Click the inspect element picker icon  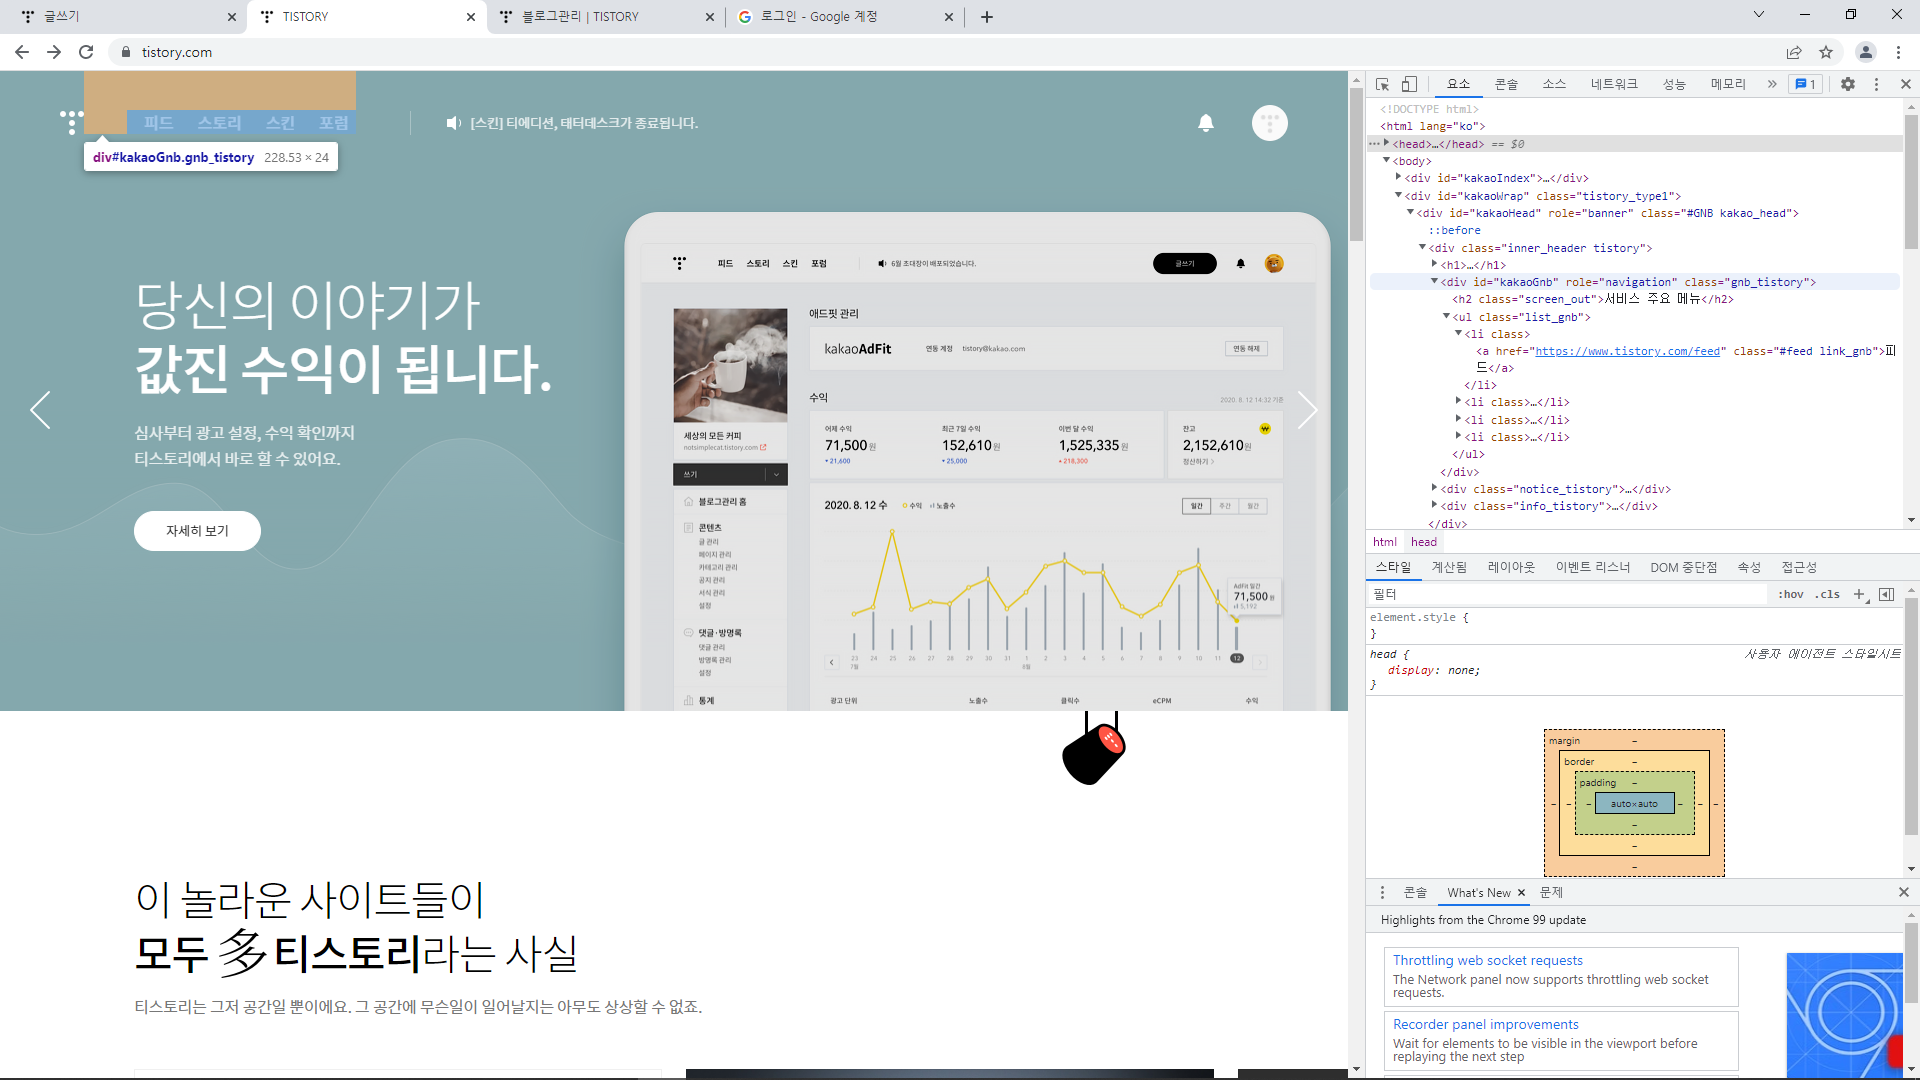pyautogui.click(x=1382, y=84)
